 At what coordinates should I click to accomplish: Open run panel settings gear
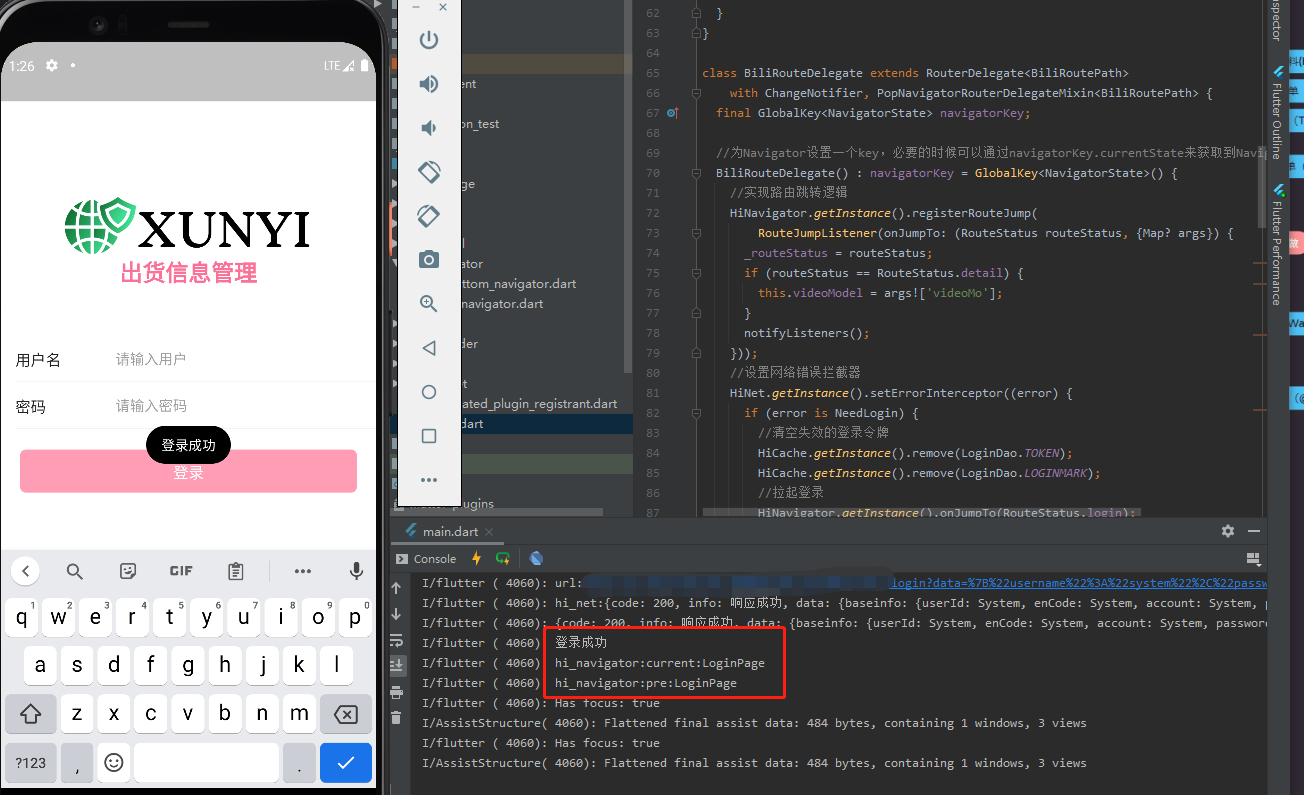(x=1228, y=531)
